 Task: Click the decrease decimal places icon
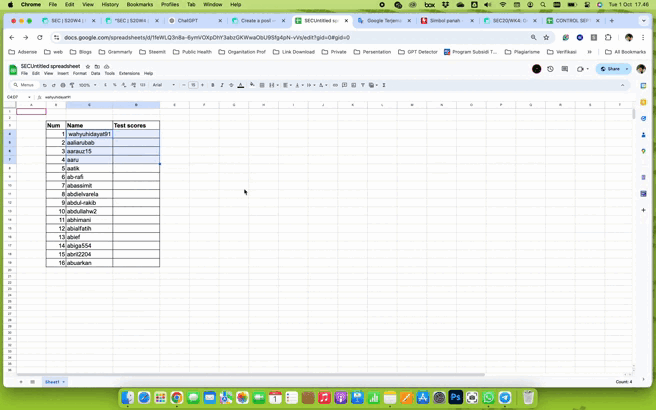(x=124, y=85)
